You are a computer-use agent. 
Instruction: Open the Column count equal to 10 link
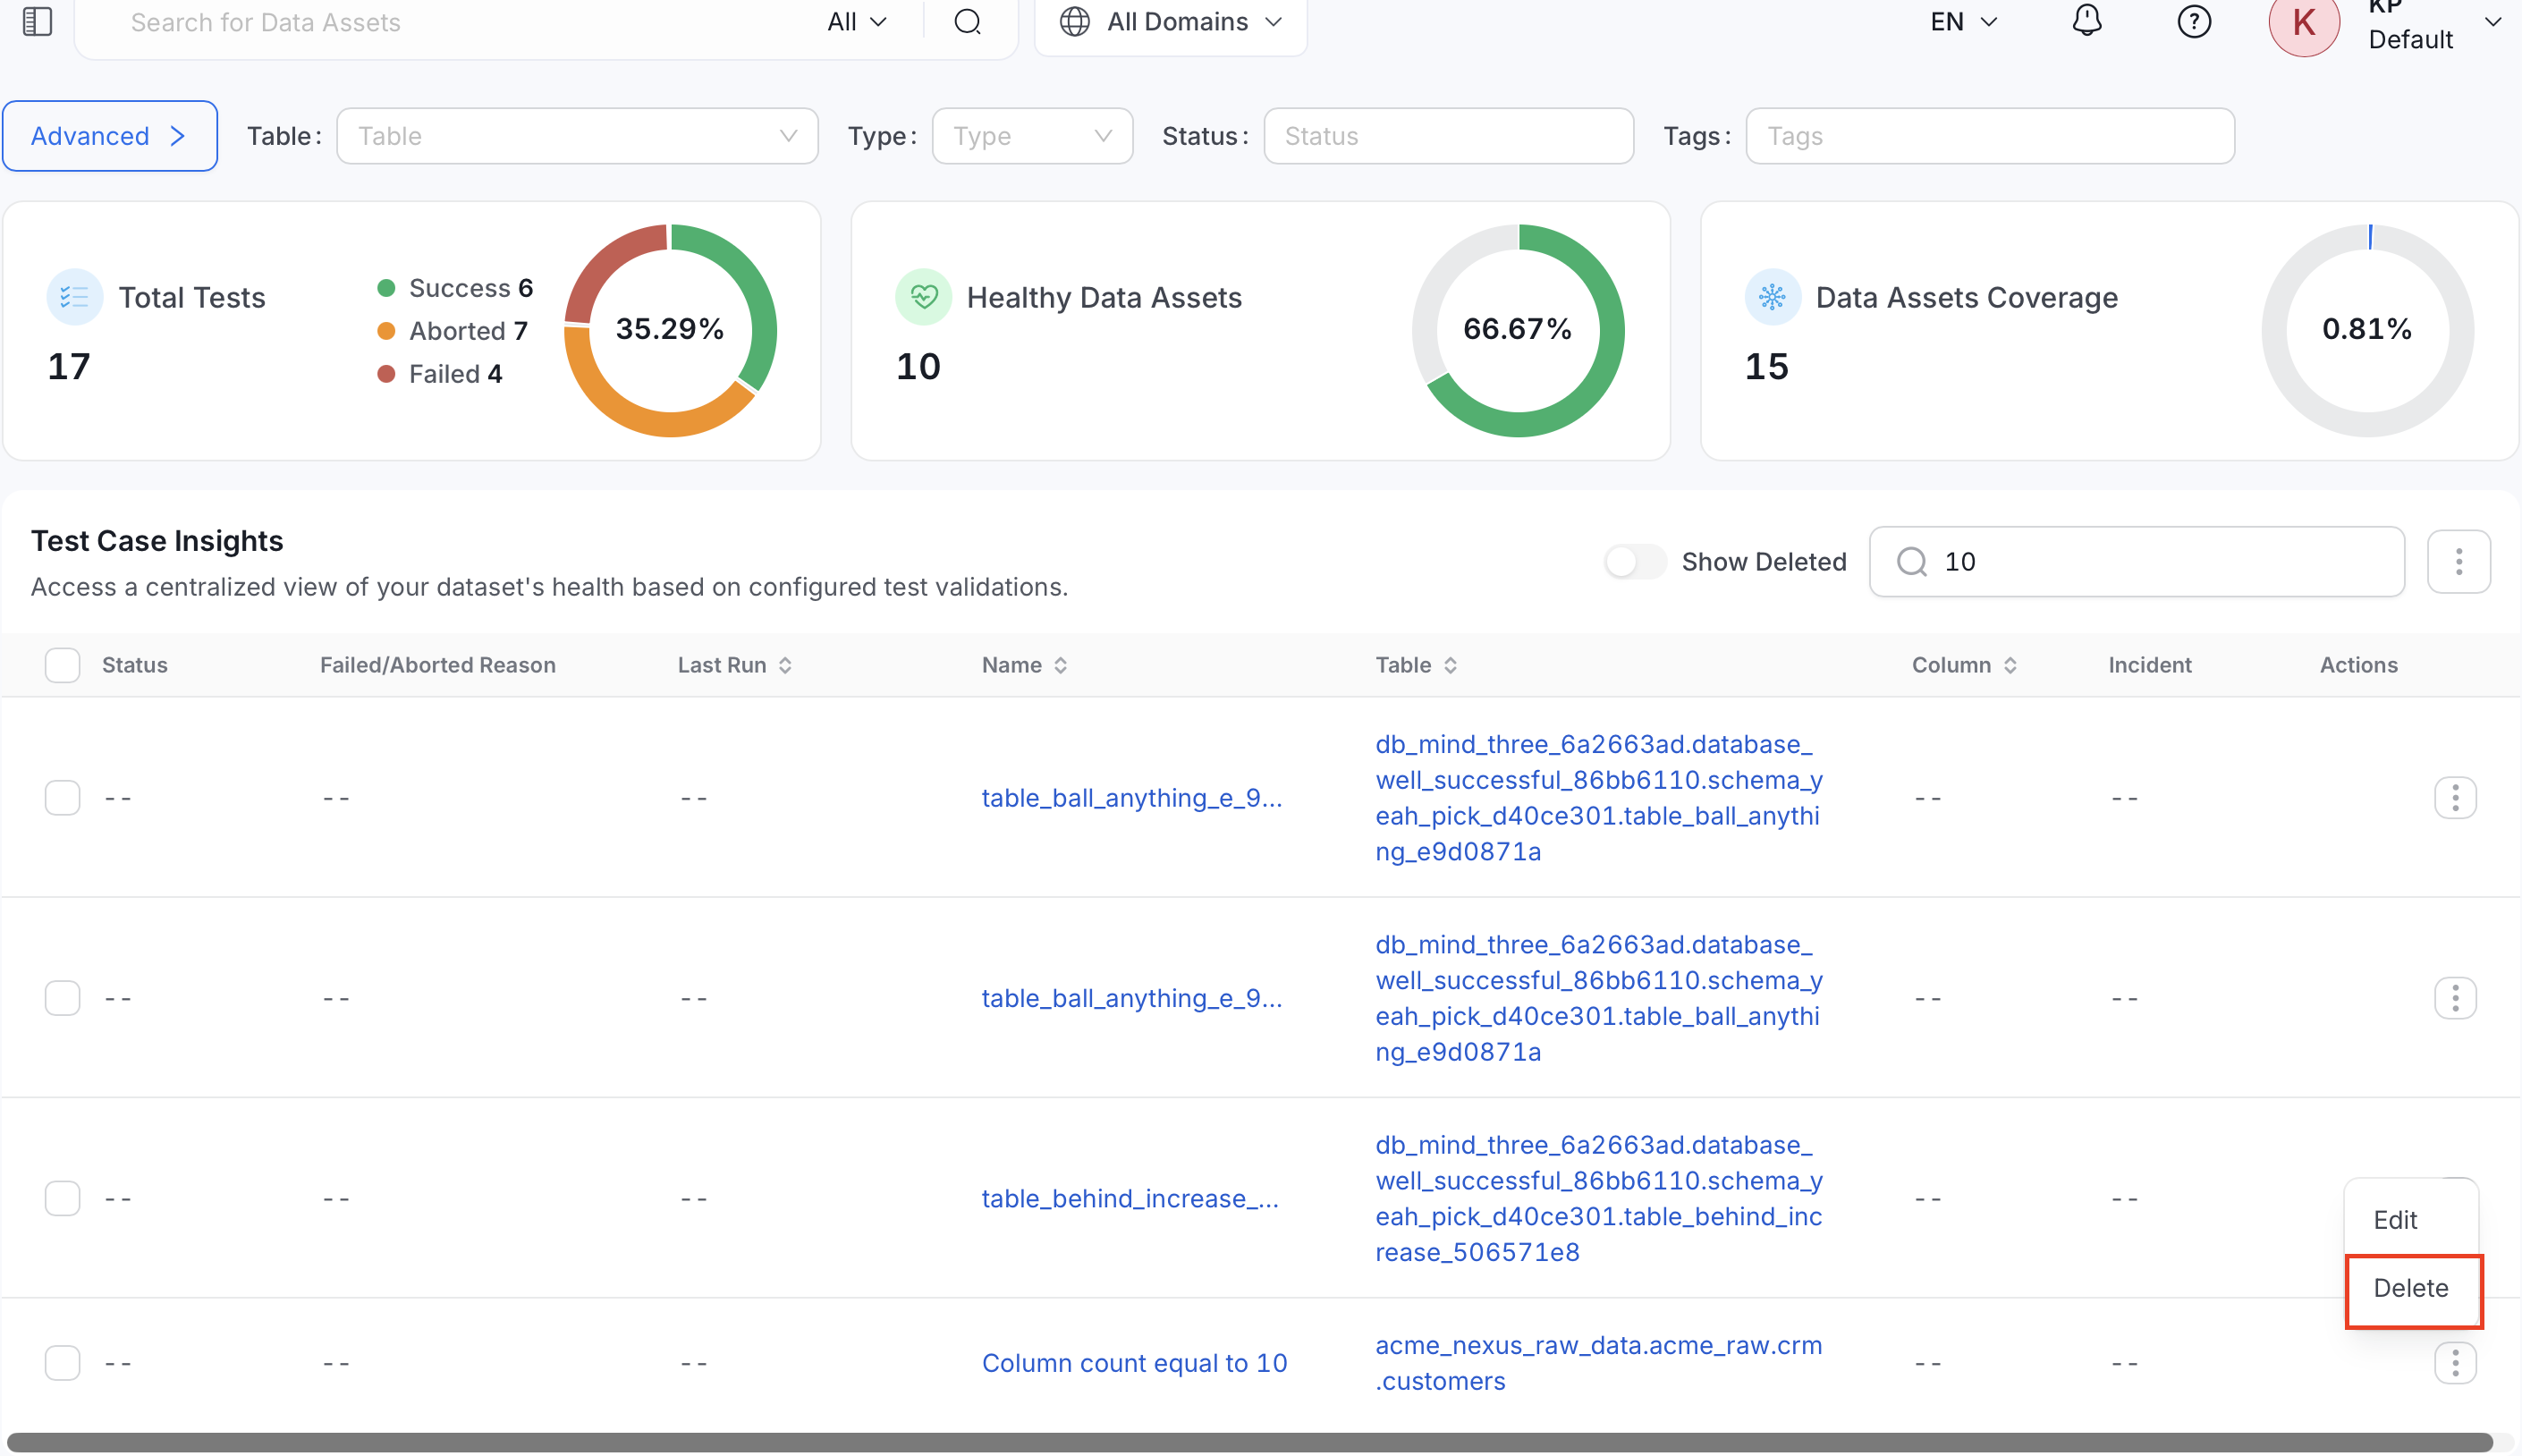click(1134, 1362)
